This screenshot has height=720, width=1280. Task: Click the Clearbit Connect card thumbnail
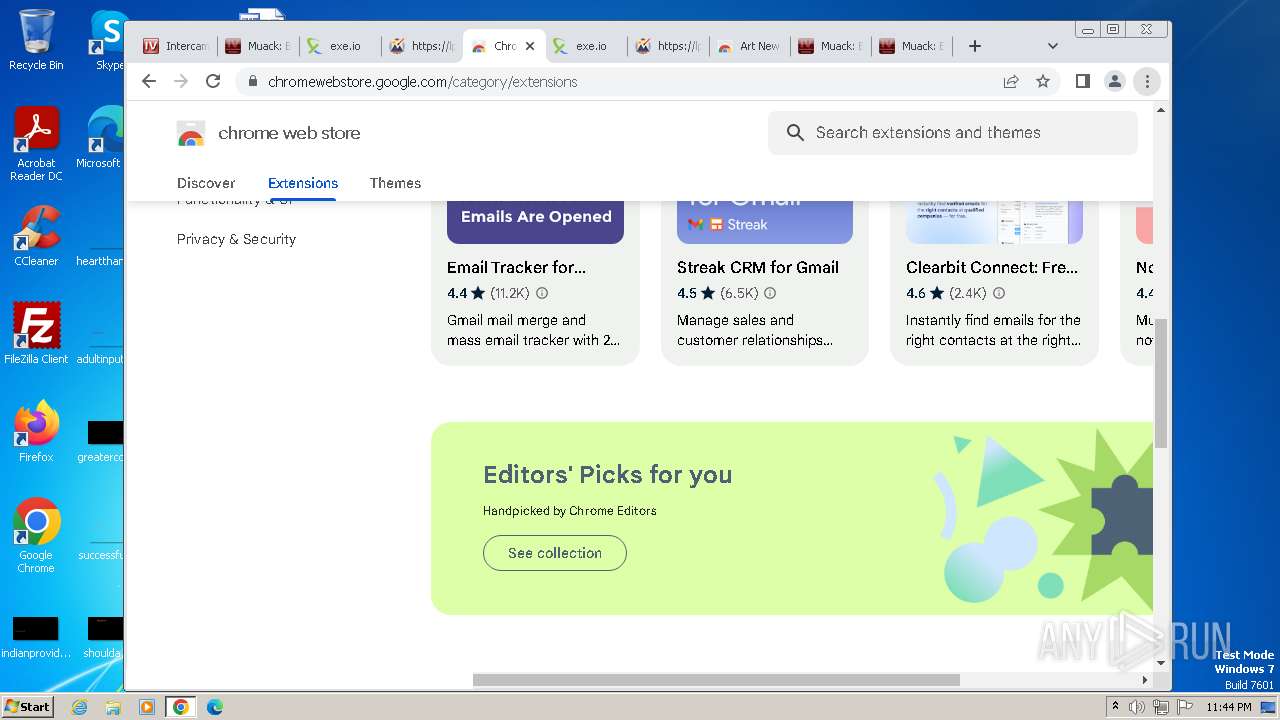point(994,222)
